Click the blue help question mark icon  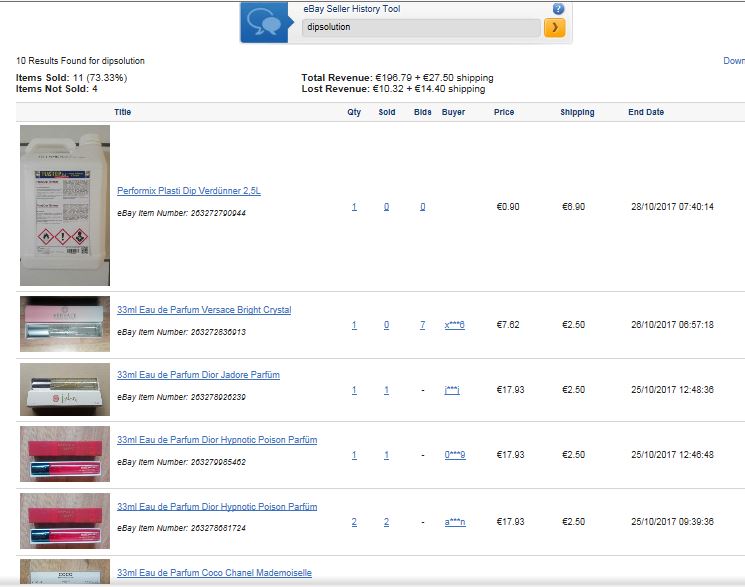[x=558, y=9]
